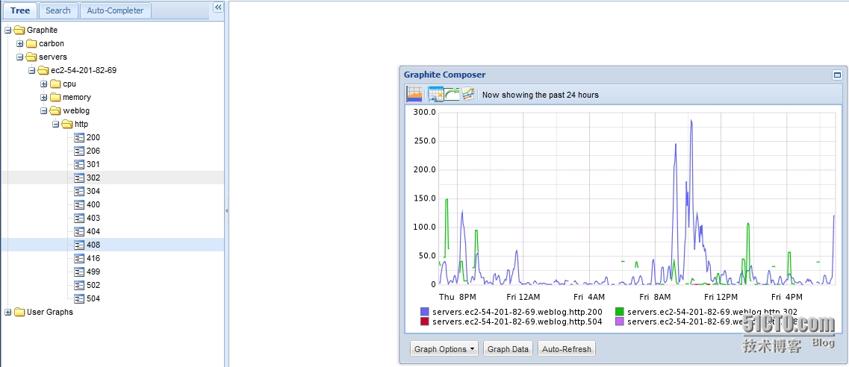Expand the User Graphs node

[8, 312]
